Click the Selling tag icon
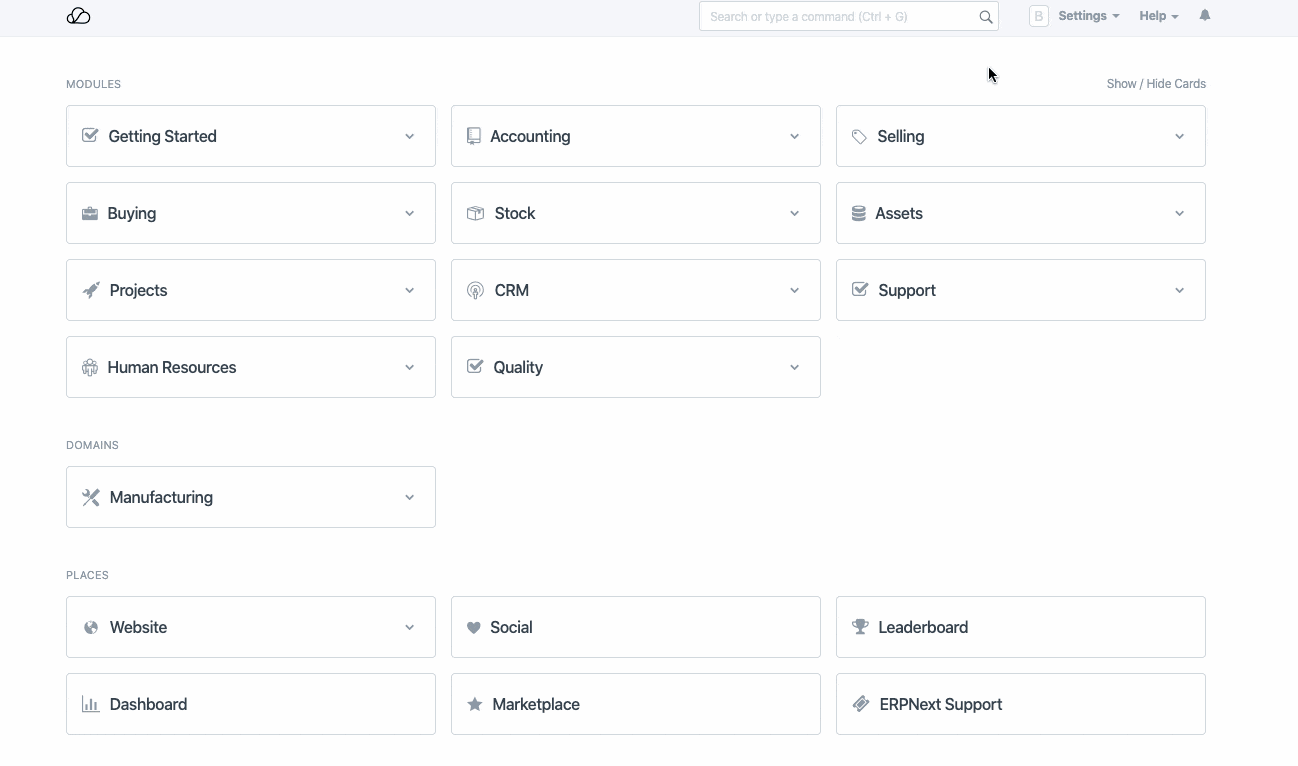This screenshot has width=1298, height=766. [x=859, y=137]
